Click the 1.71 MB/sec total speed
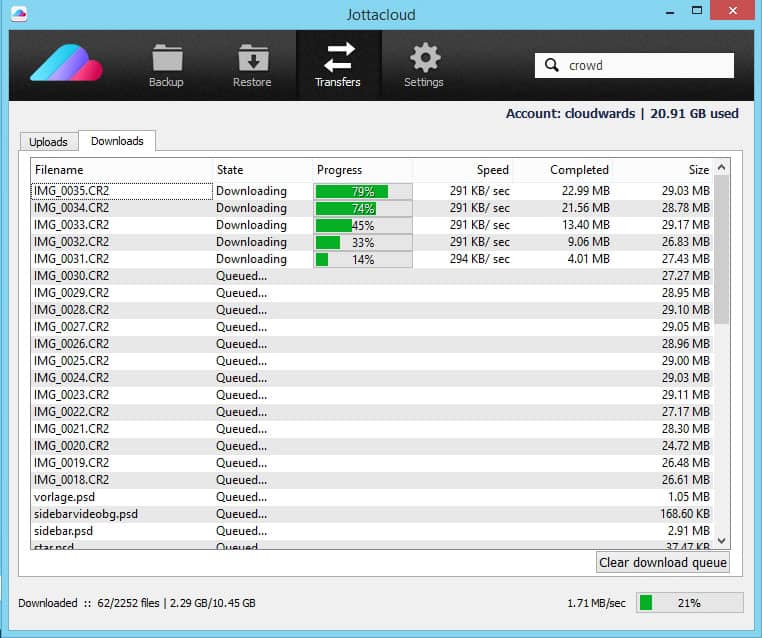The width and height of the screenshot is (762, 638). coord(596,604)
